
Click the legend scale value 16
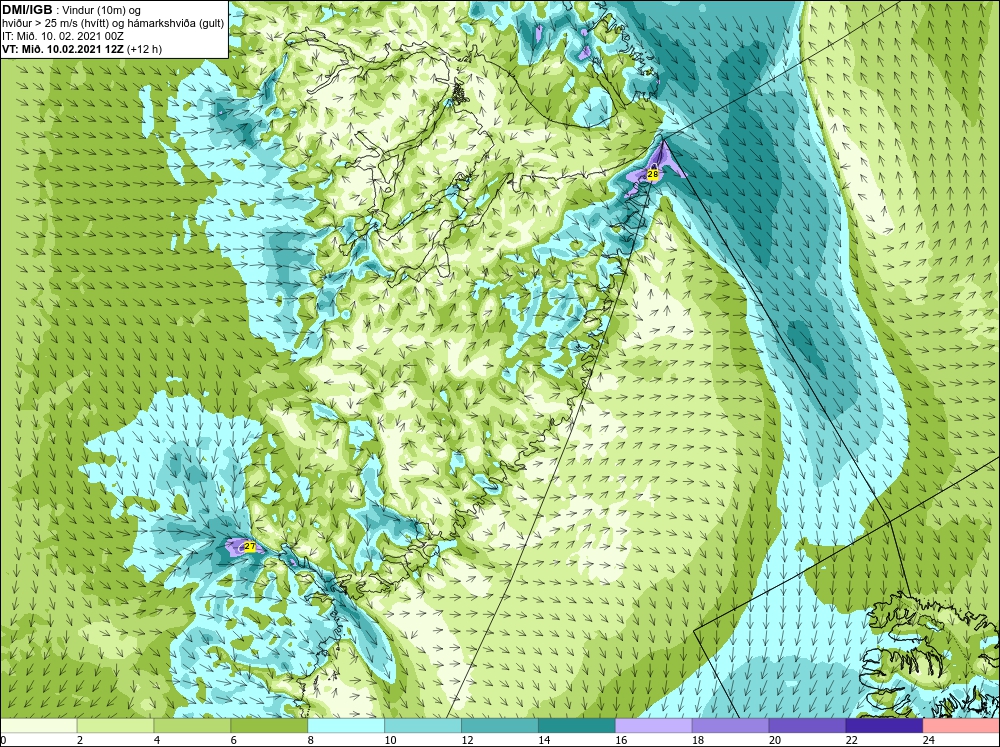point(621,740)
